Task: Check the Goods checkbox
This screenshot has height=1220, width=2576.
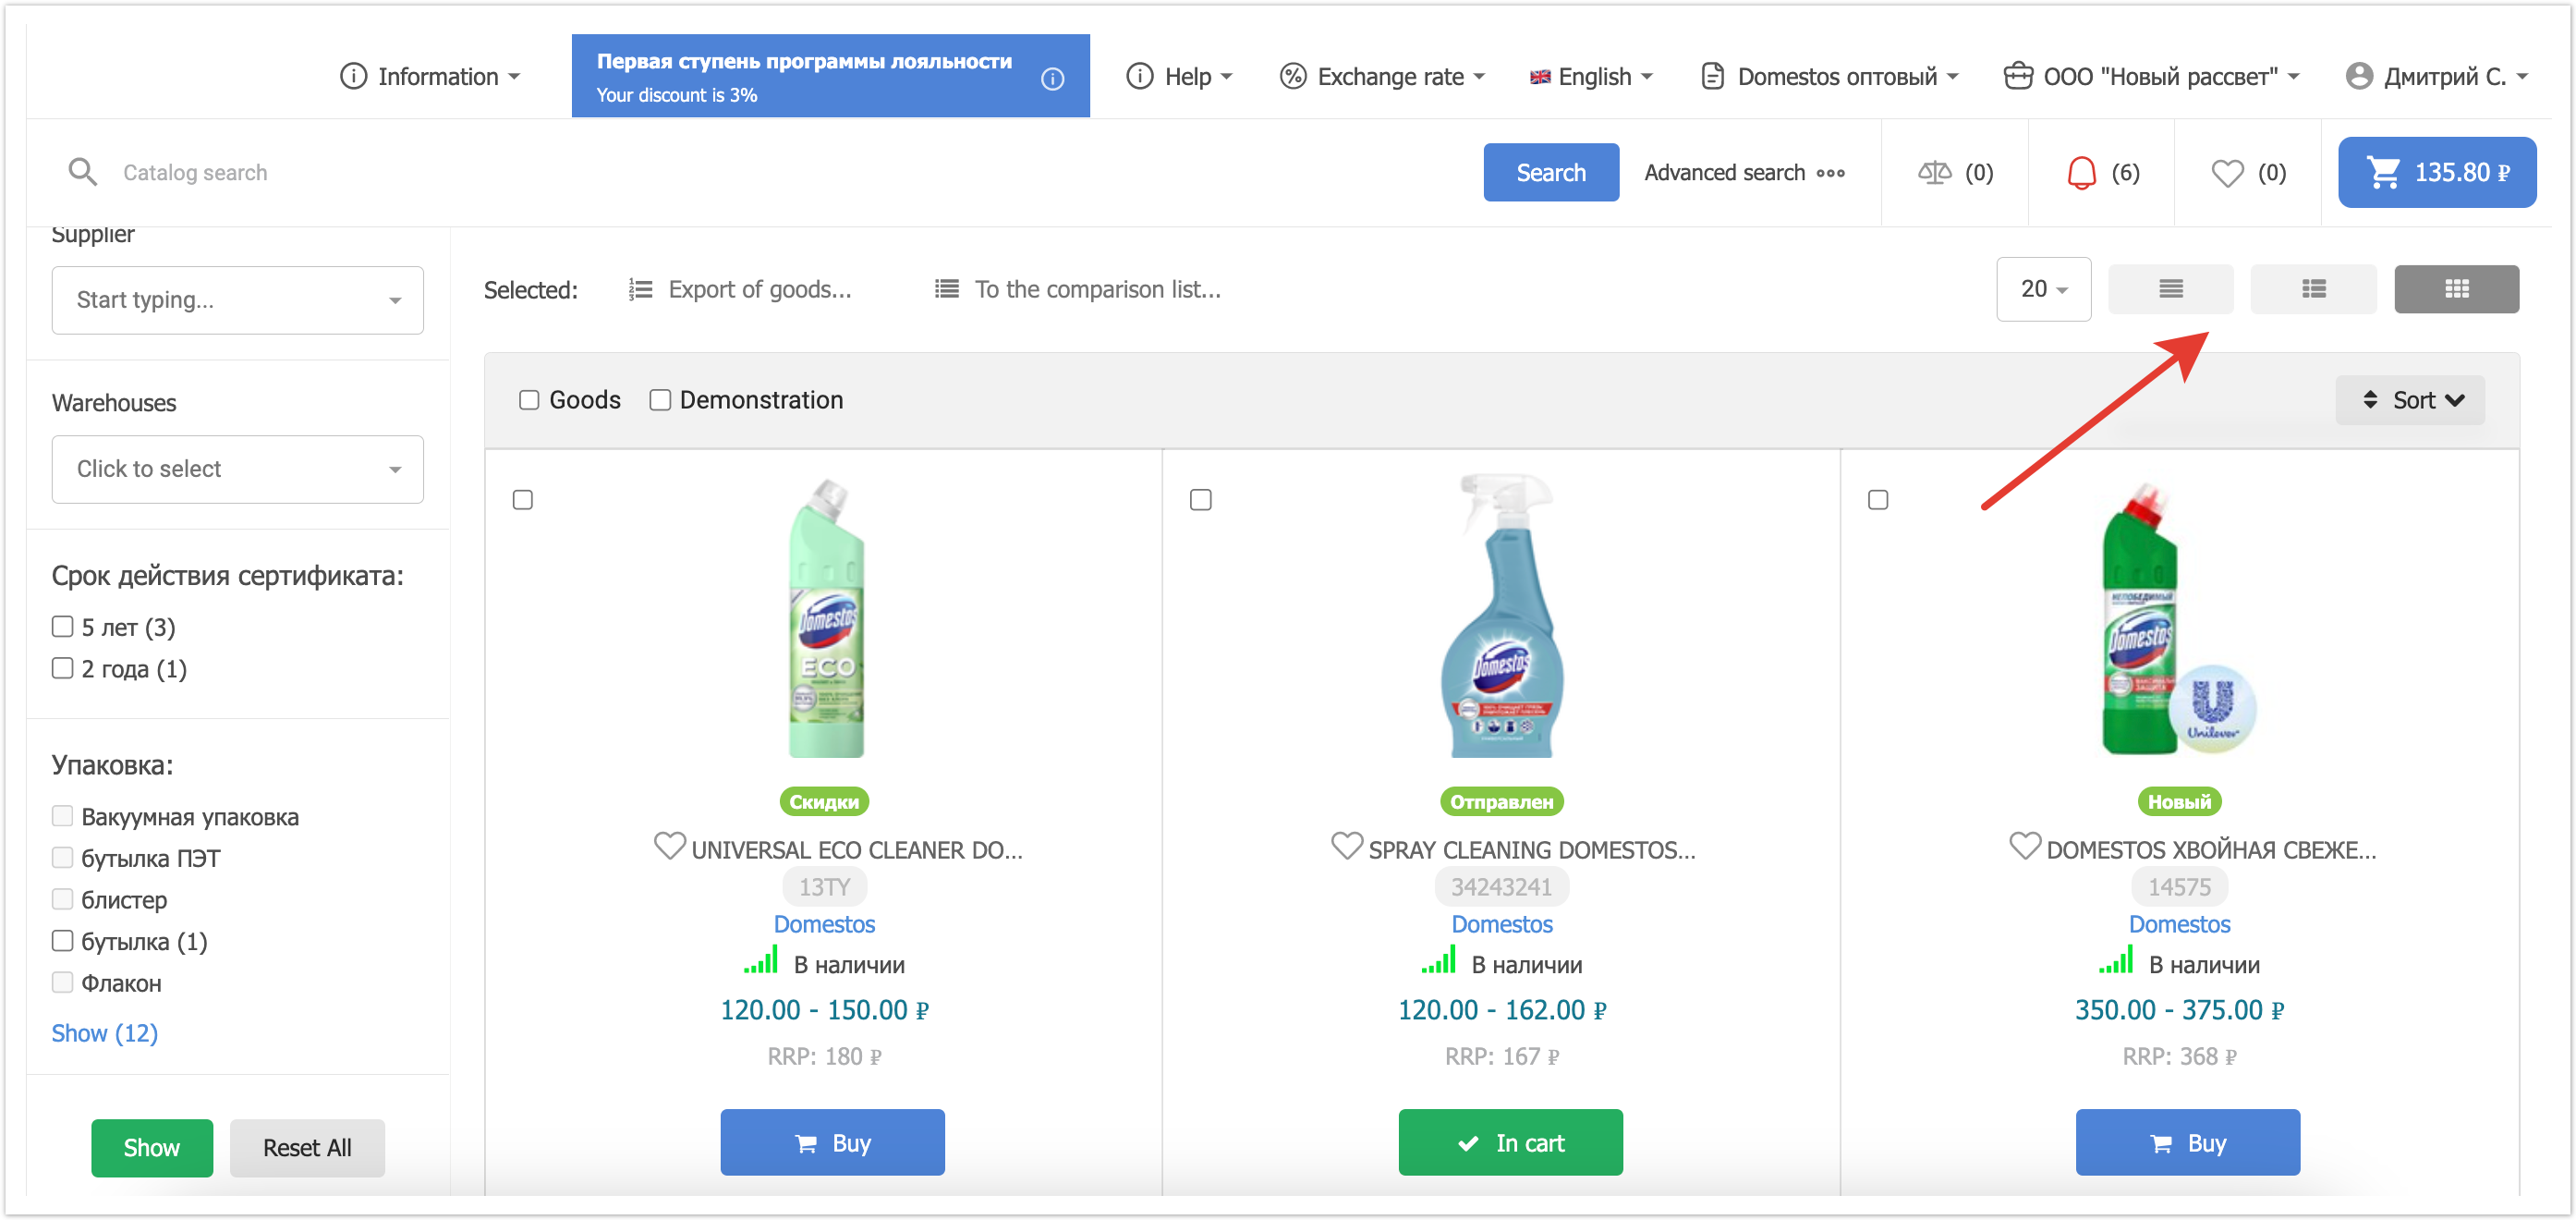Action: pos(529,400)
